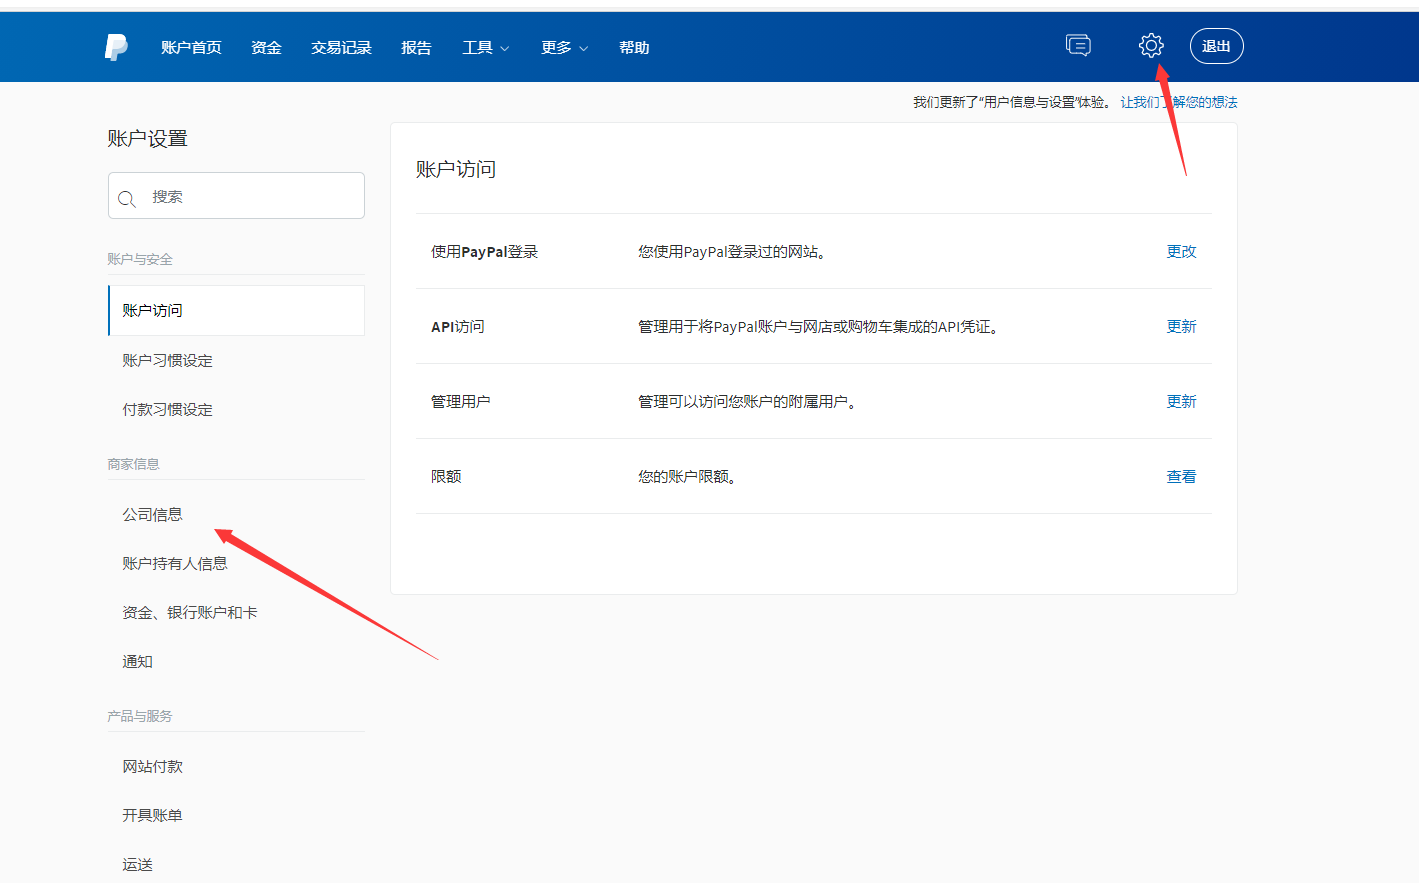Click the settings gear icon

pos(1151,46)
